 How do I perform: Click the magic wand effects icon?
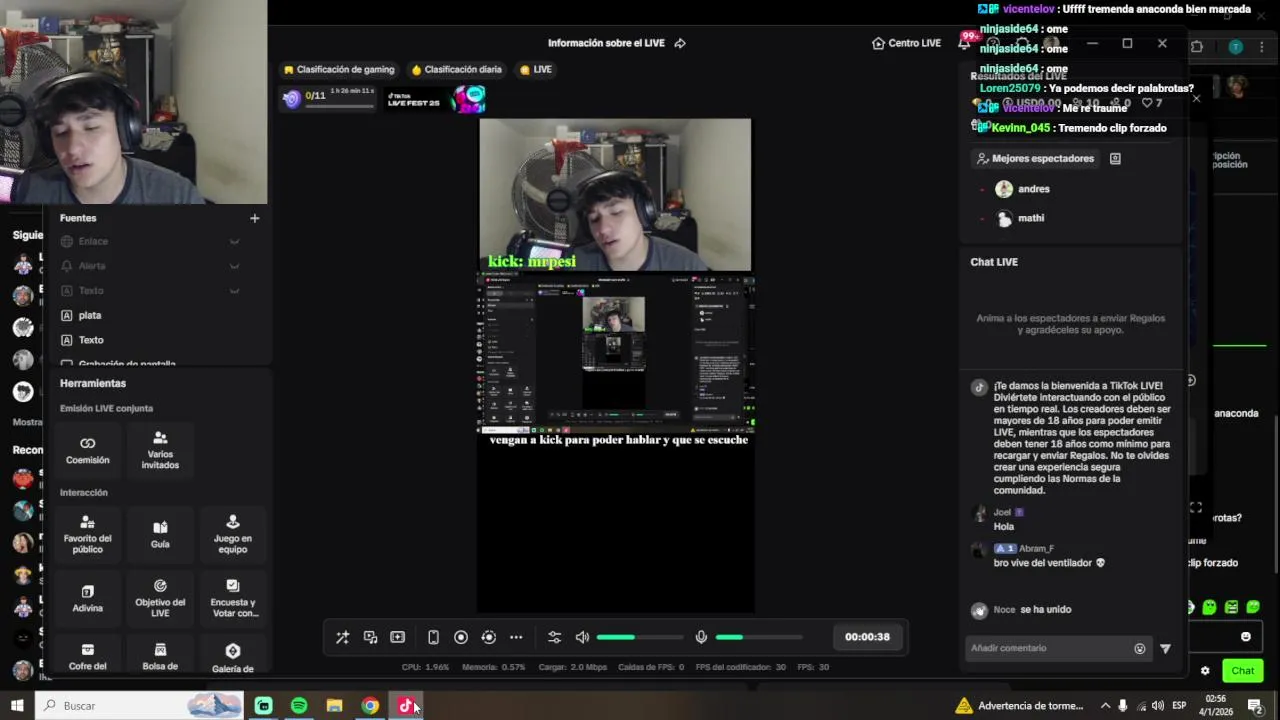(x=342, y=637)
